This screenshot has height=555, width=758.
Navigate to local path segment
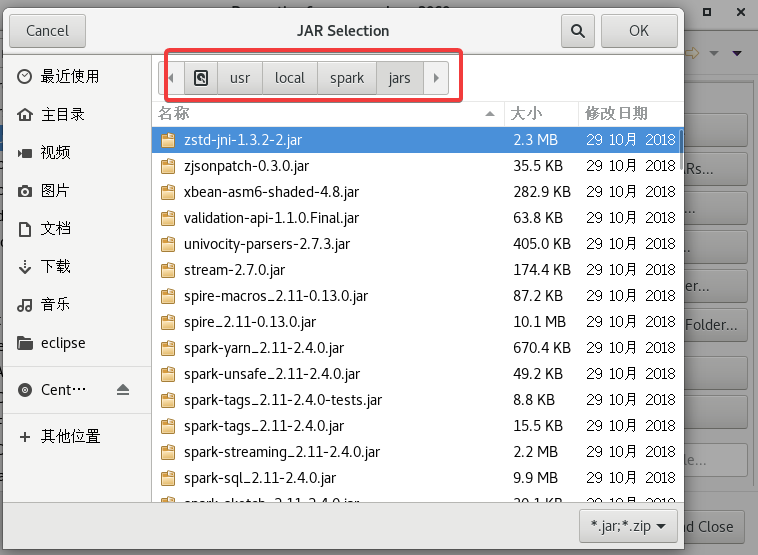click(x=290, y=78)
